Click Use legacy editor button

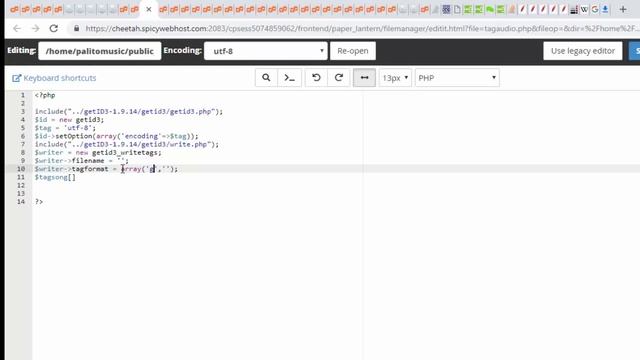click(582, 51)
